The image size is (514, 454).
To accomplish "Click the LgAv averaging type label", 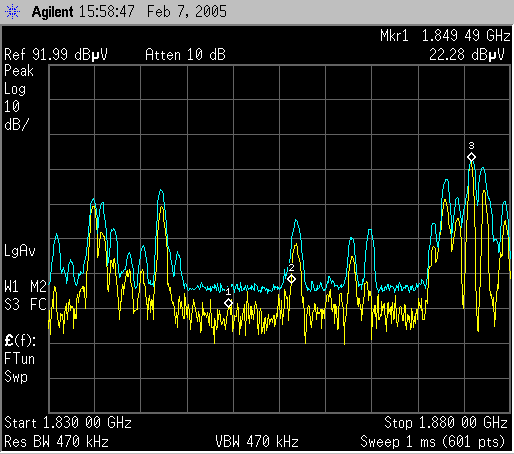I will [x=20, y=251].
